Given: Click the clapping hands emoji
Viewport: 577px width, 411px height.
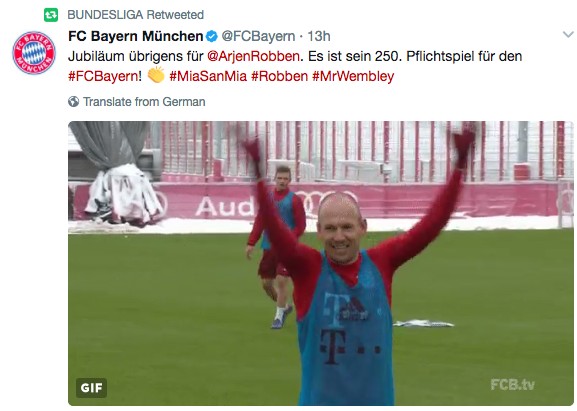Looking at the screenshot, I should [156, 75].
